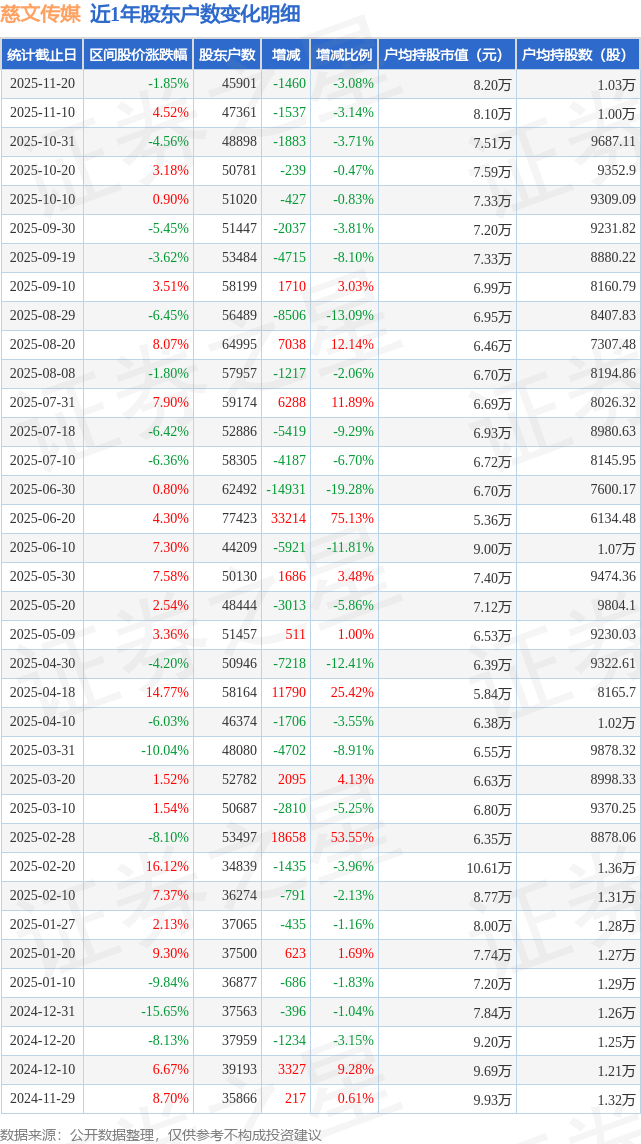This screenshot has height=1144, width=641.
Task: Click the 户均持股市值（元） column header
Action: (x=446, y=56)
